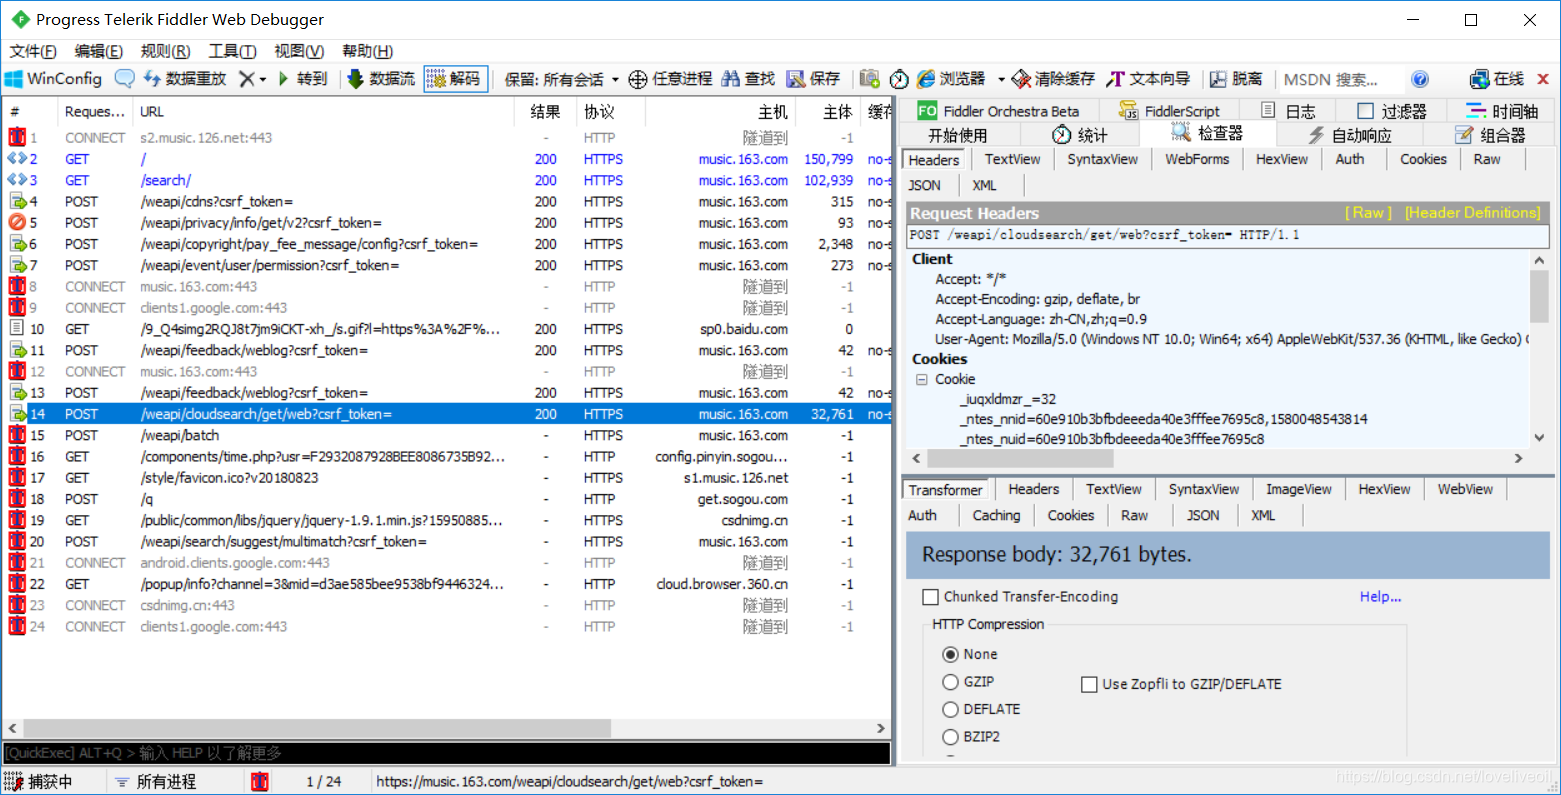Click the request headers vertical scrollbar thumb
This screenshot has height=795, width=1561.
coord(1539,295)
